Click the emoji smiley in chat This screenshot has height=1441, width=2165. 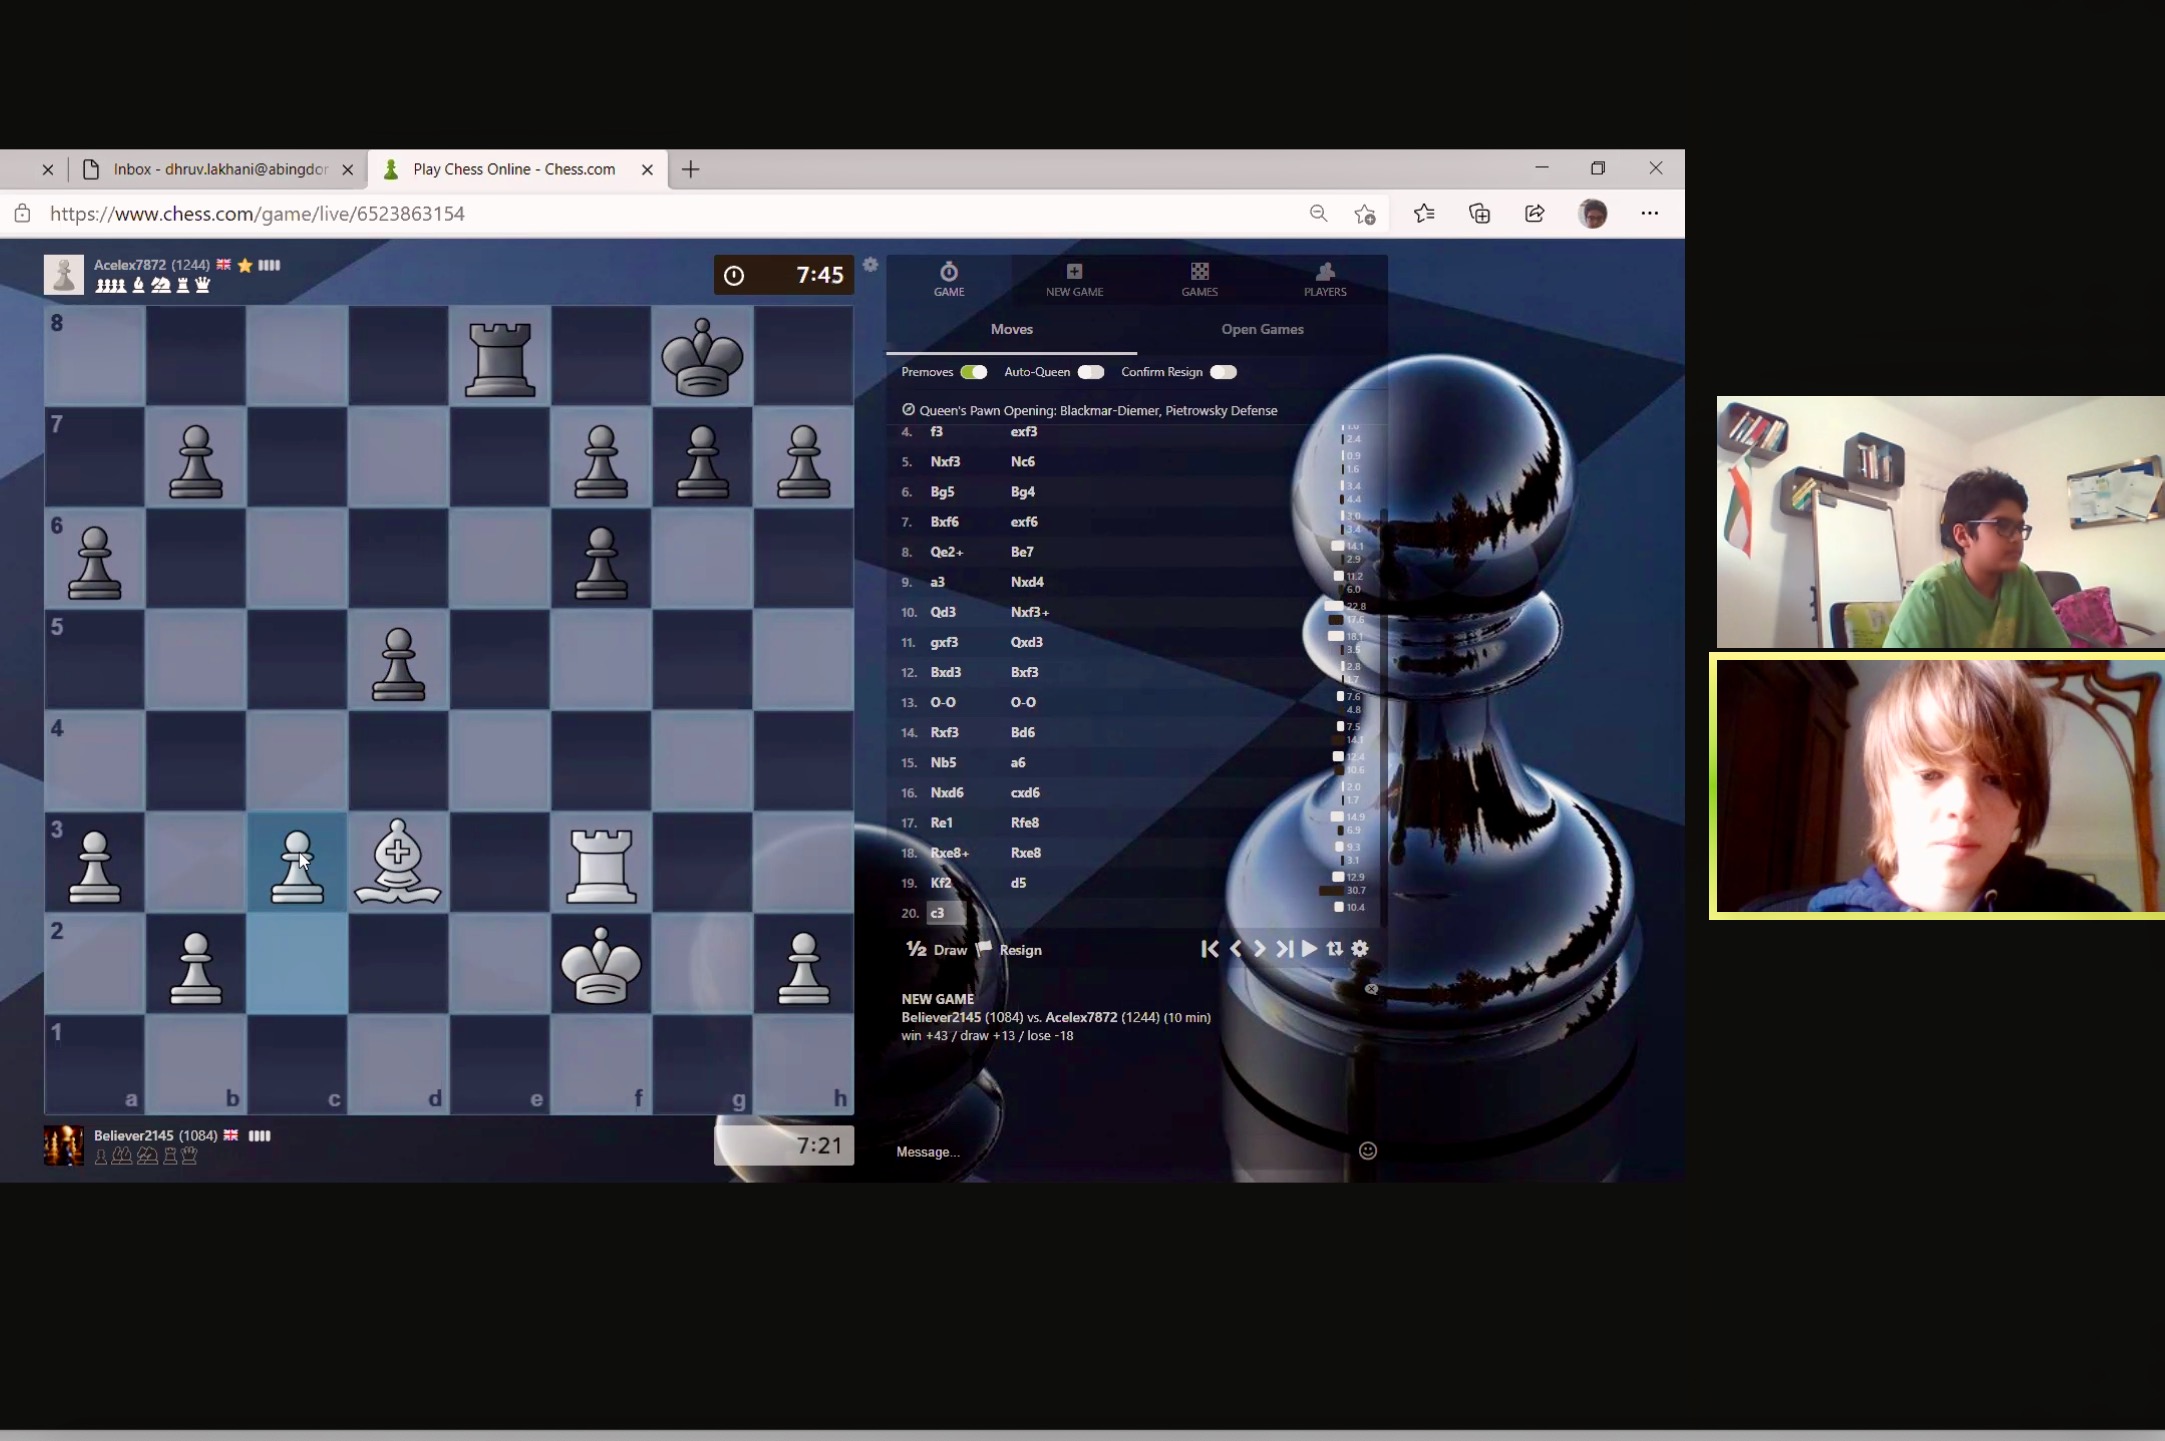(1367, 1151)
